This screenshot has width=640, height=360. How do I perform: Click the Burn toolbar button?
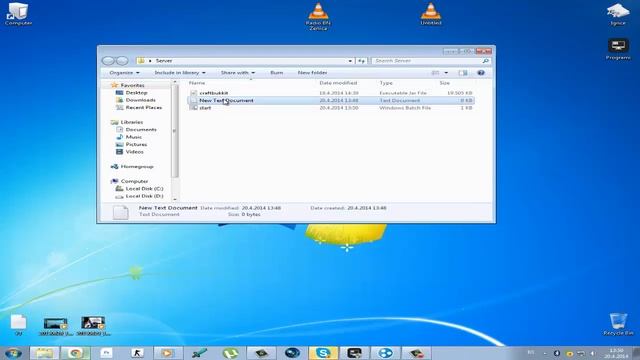pos(276,73)
